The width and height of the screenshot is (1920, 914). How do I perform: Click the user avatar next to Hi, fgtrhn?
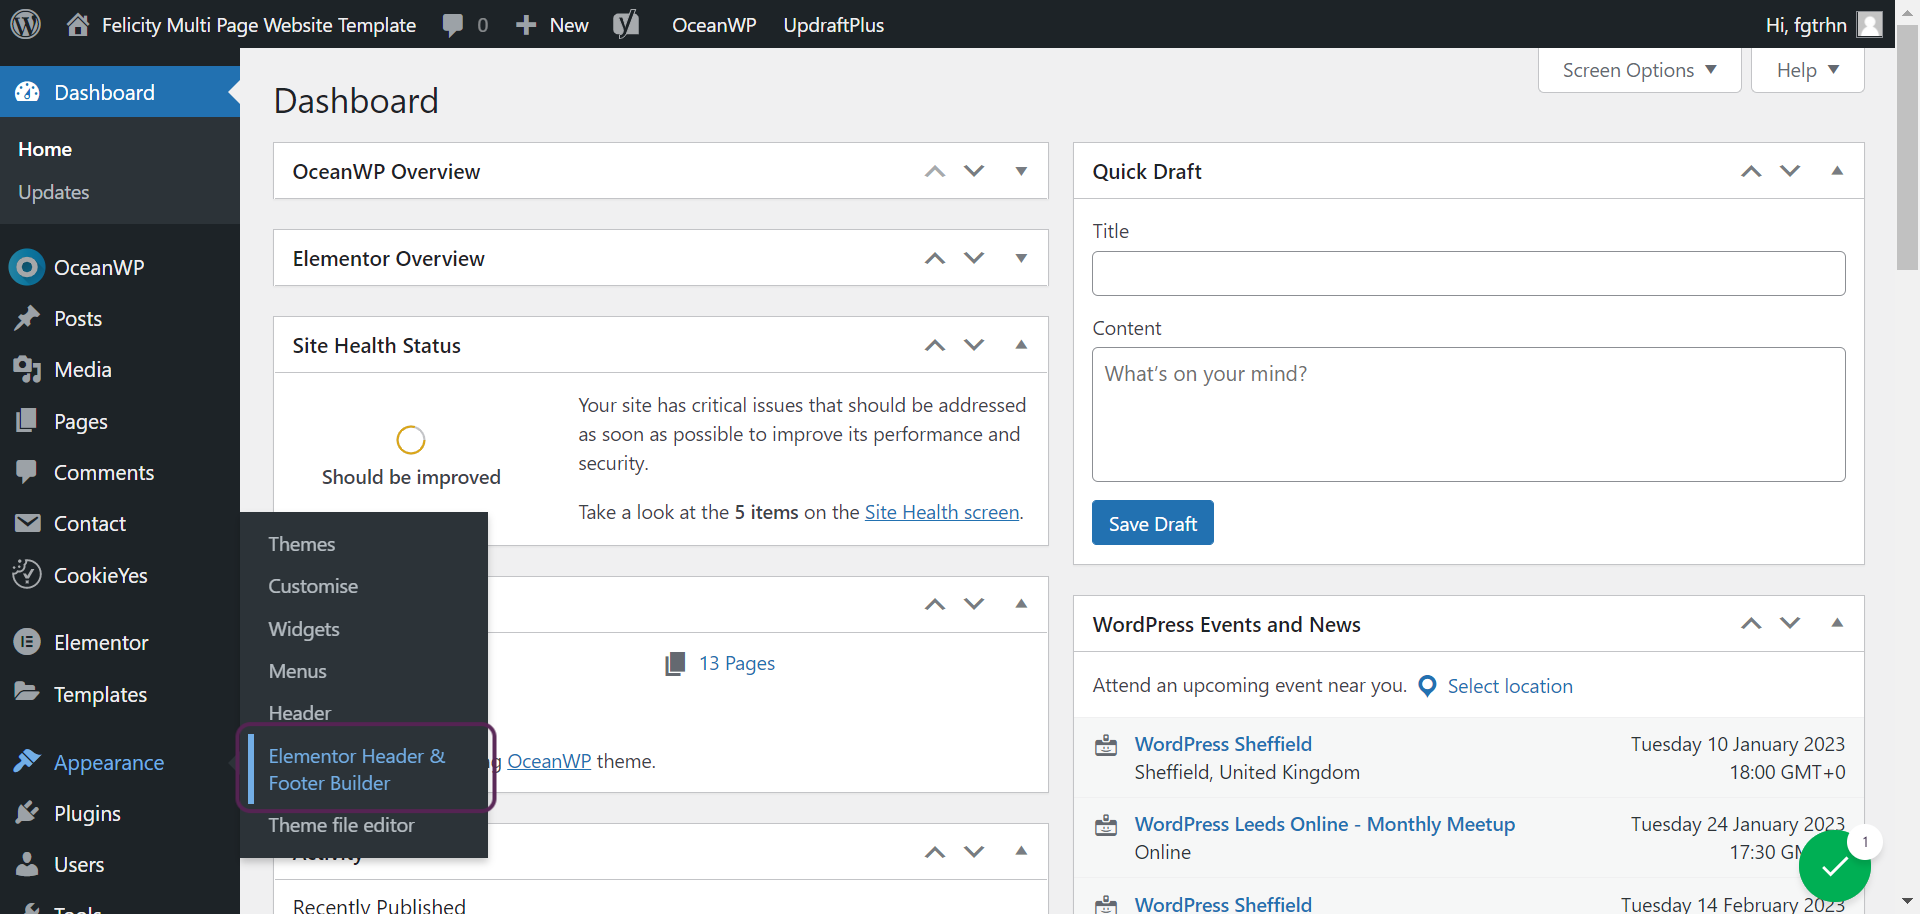[x=1869, y=24]
